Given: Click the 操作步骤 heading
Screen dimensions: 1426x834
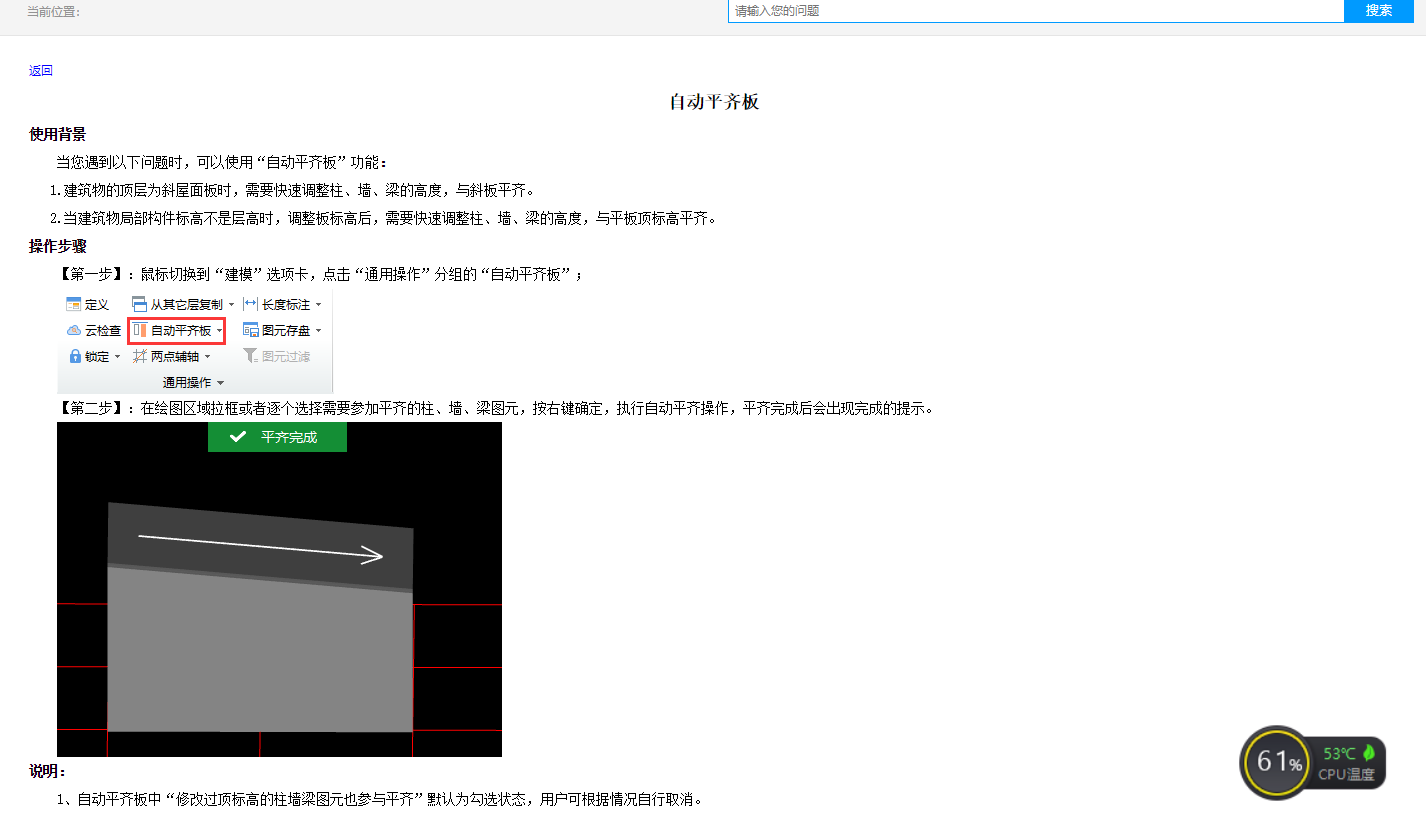Looking at the screenshot, I should [57, 246].
